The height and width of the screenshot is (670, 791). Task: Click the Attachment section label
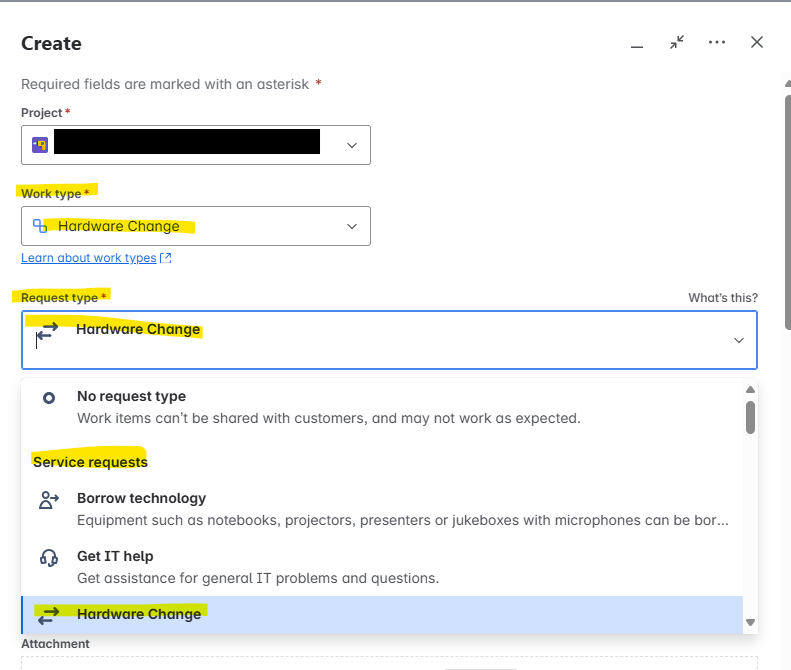(55, 644)
